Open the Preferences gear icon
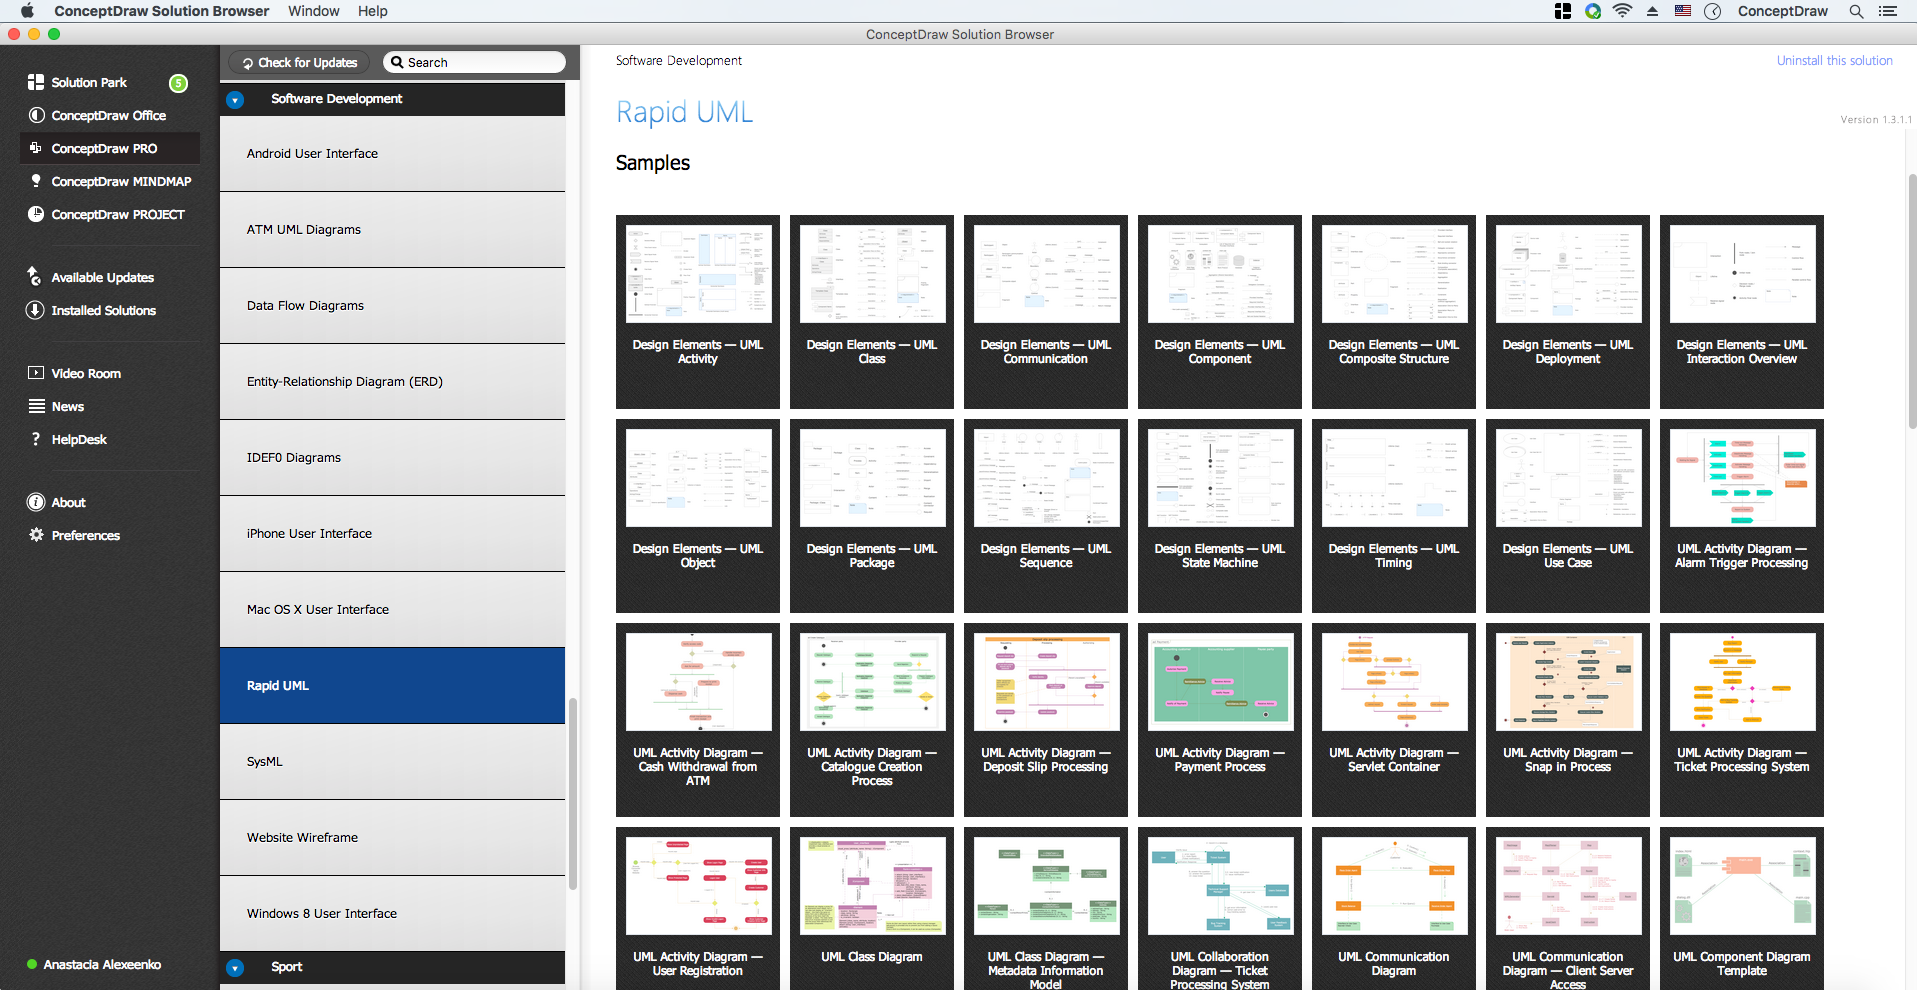Screen dimensions: 1917x990 [36, 535]
